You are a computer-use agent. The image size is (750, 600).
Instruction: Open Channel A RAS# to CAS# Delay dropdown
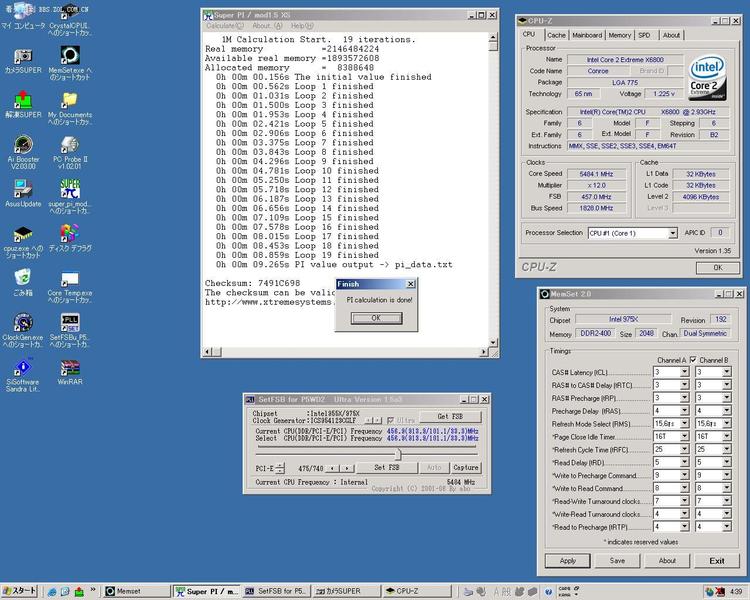pyautogui.click(x=684, y=385)
